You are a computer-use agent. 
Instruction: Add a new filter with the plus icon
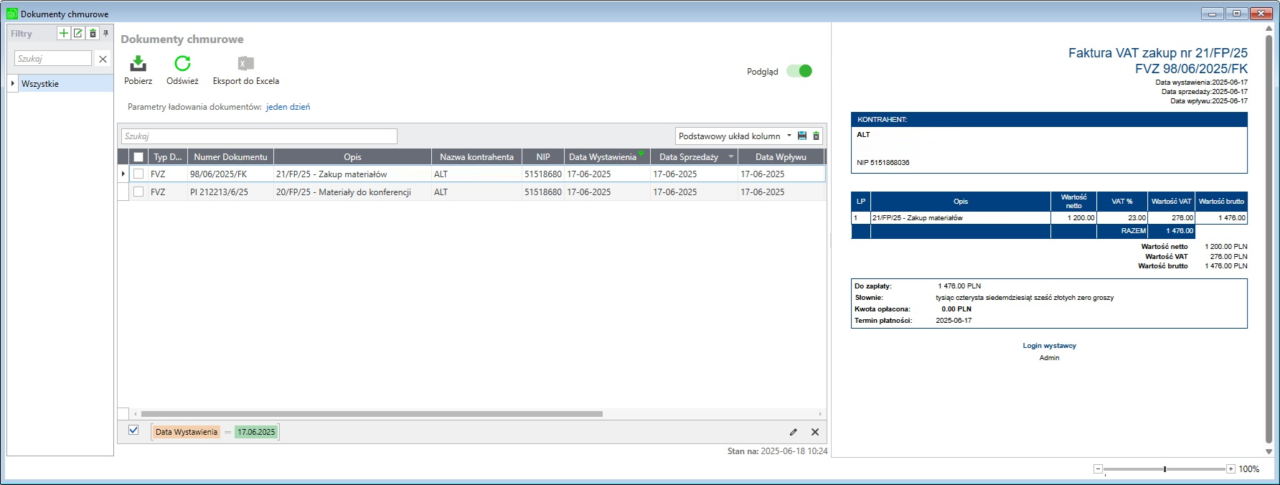[64, 33]
